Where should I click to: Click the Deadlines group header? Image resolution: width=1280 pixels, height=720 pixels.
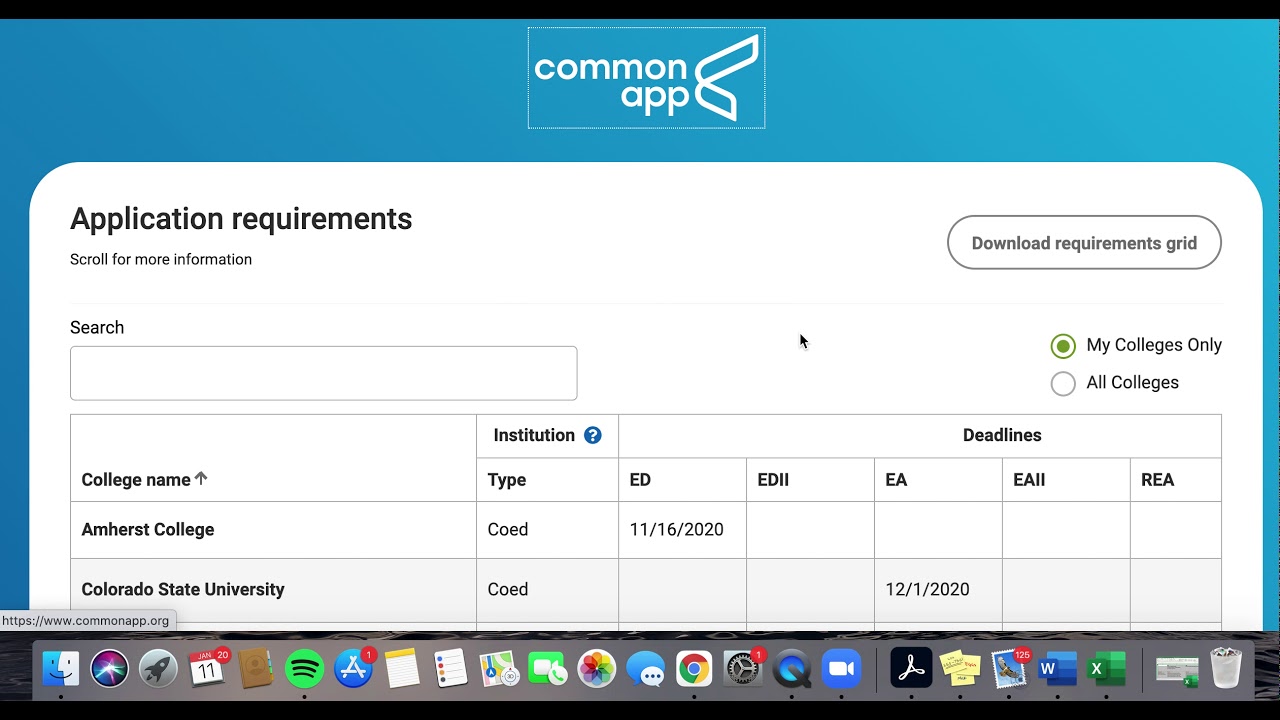click(x=1002, y=435)
